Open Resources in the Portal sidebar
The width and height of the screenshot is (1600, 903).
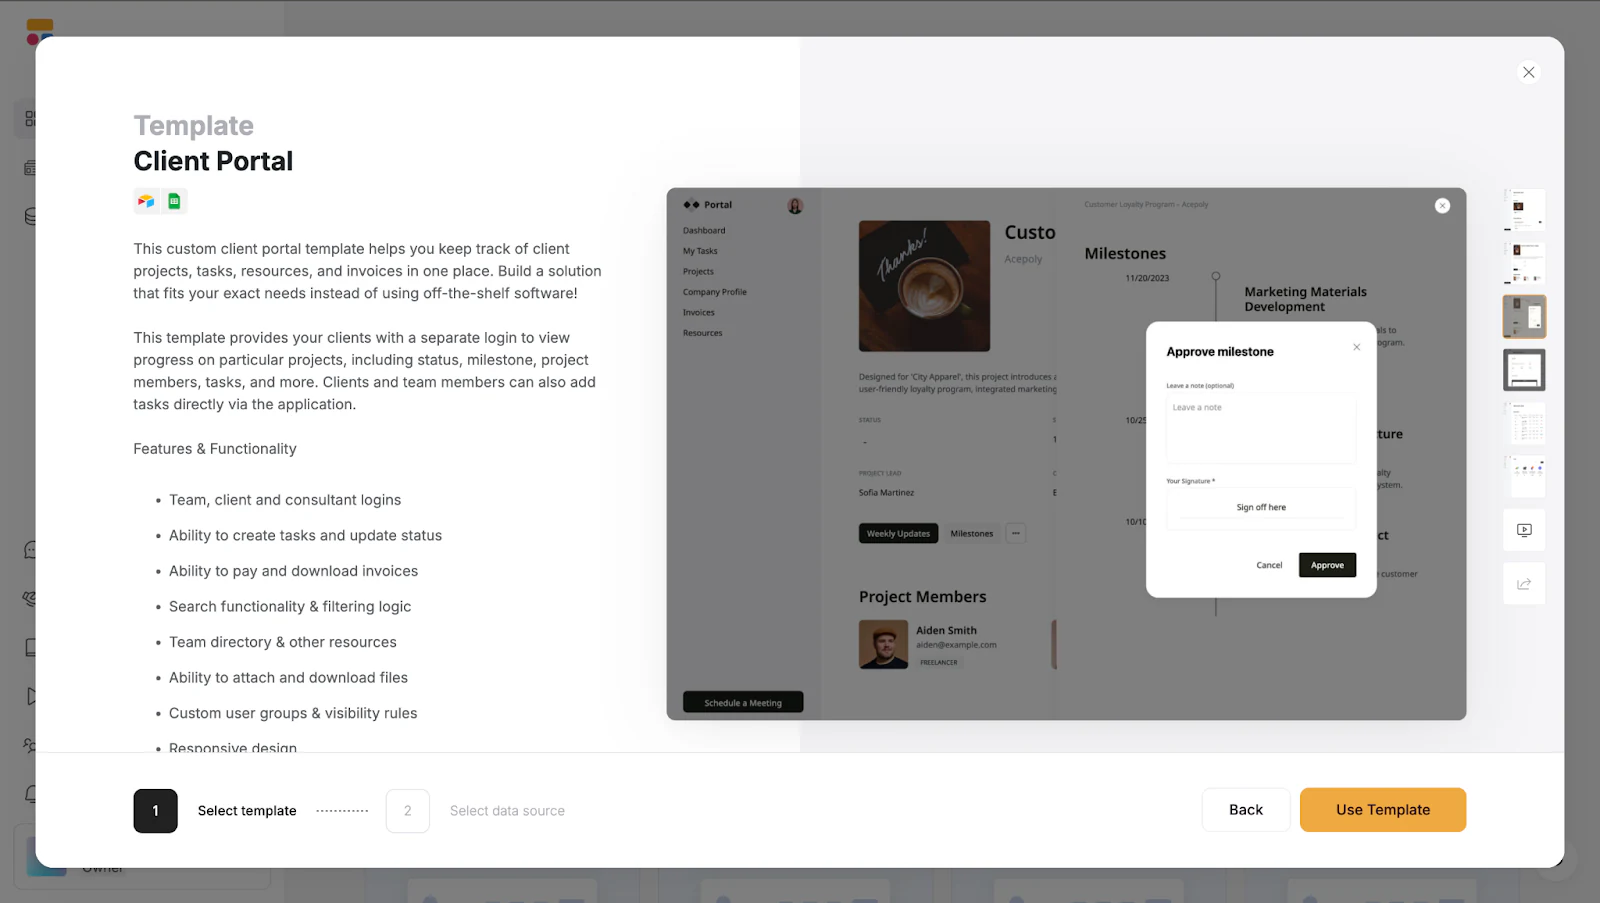[702, 333]
